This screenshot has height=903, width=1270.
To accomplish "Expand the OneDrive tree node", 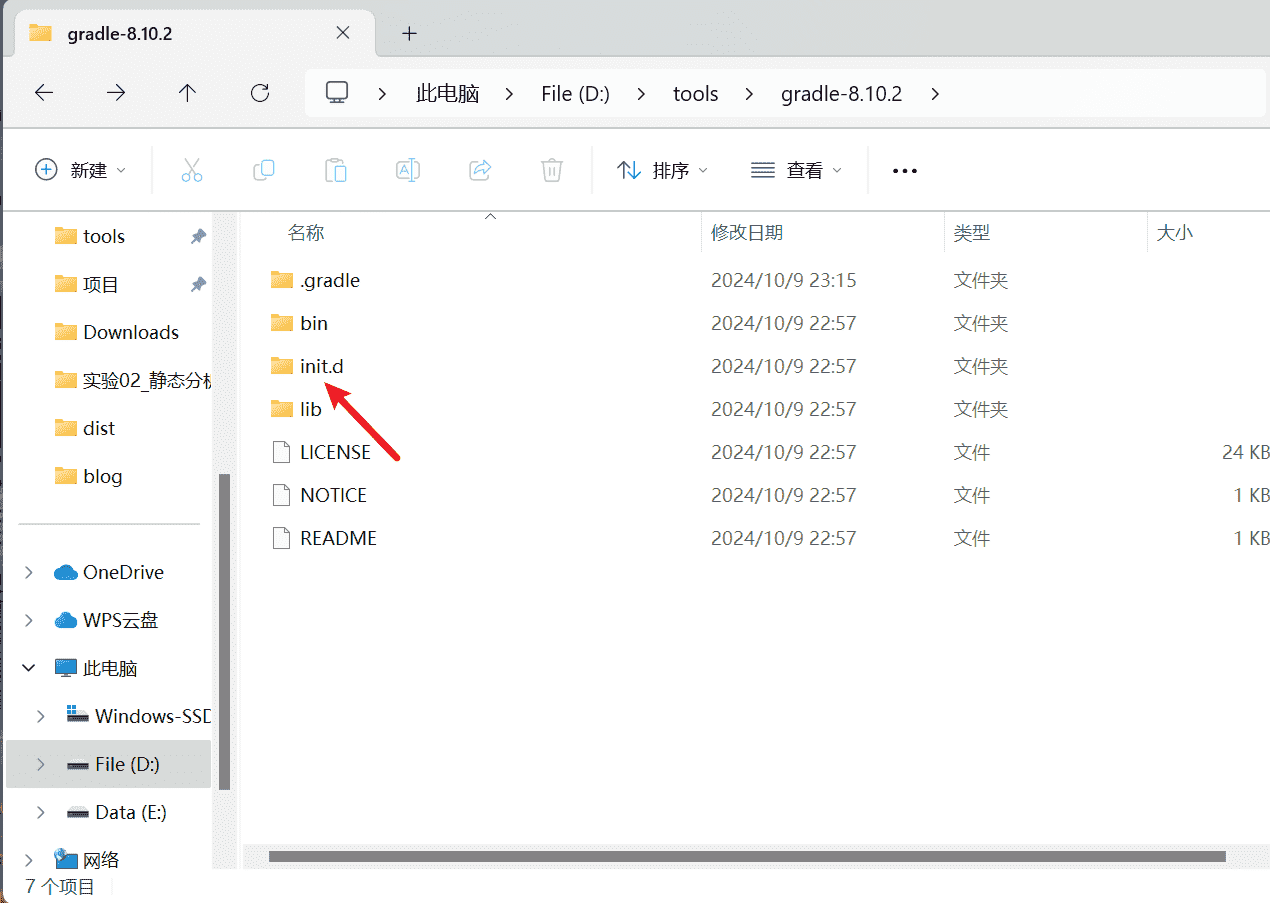I will tap(29, 572).
